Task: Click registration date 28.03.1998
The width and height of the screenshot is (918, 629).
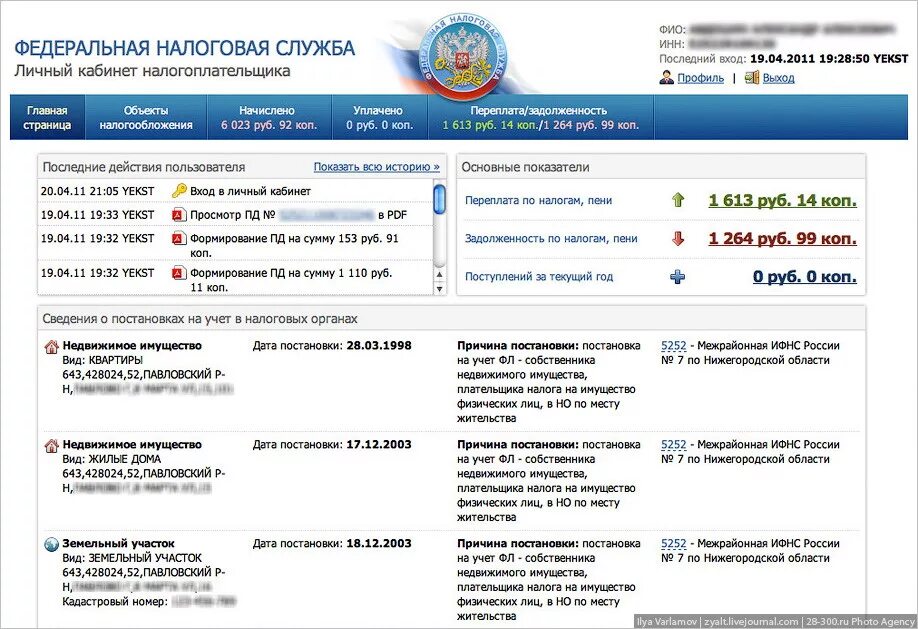Action: pyautogui.click(x=379, y=346)
